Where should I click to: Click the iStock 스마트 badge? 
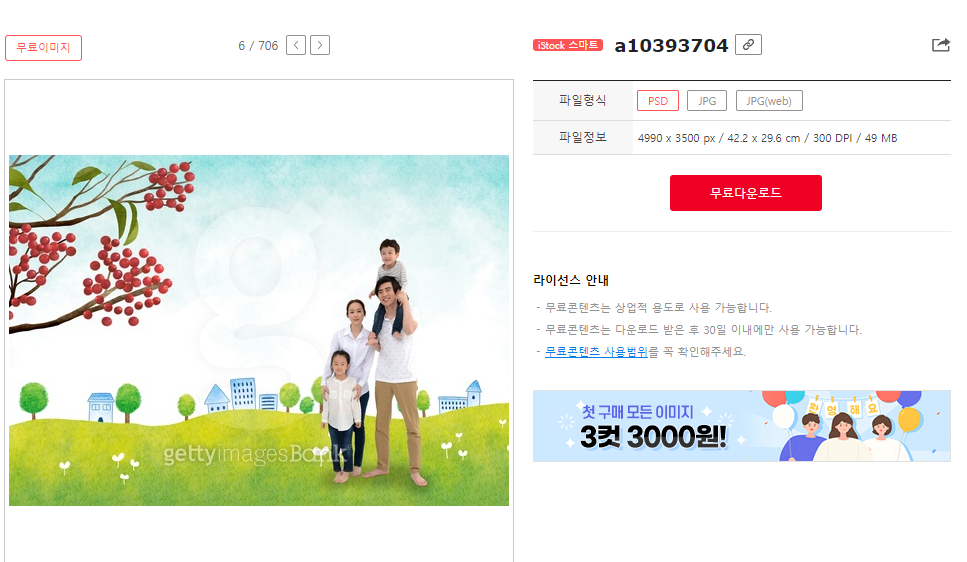pyautogui.click(x=567, y=45)
